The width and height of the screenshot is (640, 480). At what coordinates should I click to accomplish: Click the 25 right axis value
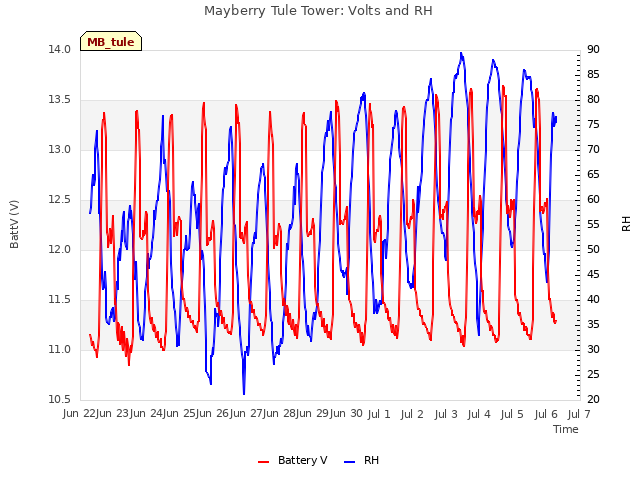tap(593, 374)
